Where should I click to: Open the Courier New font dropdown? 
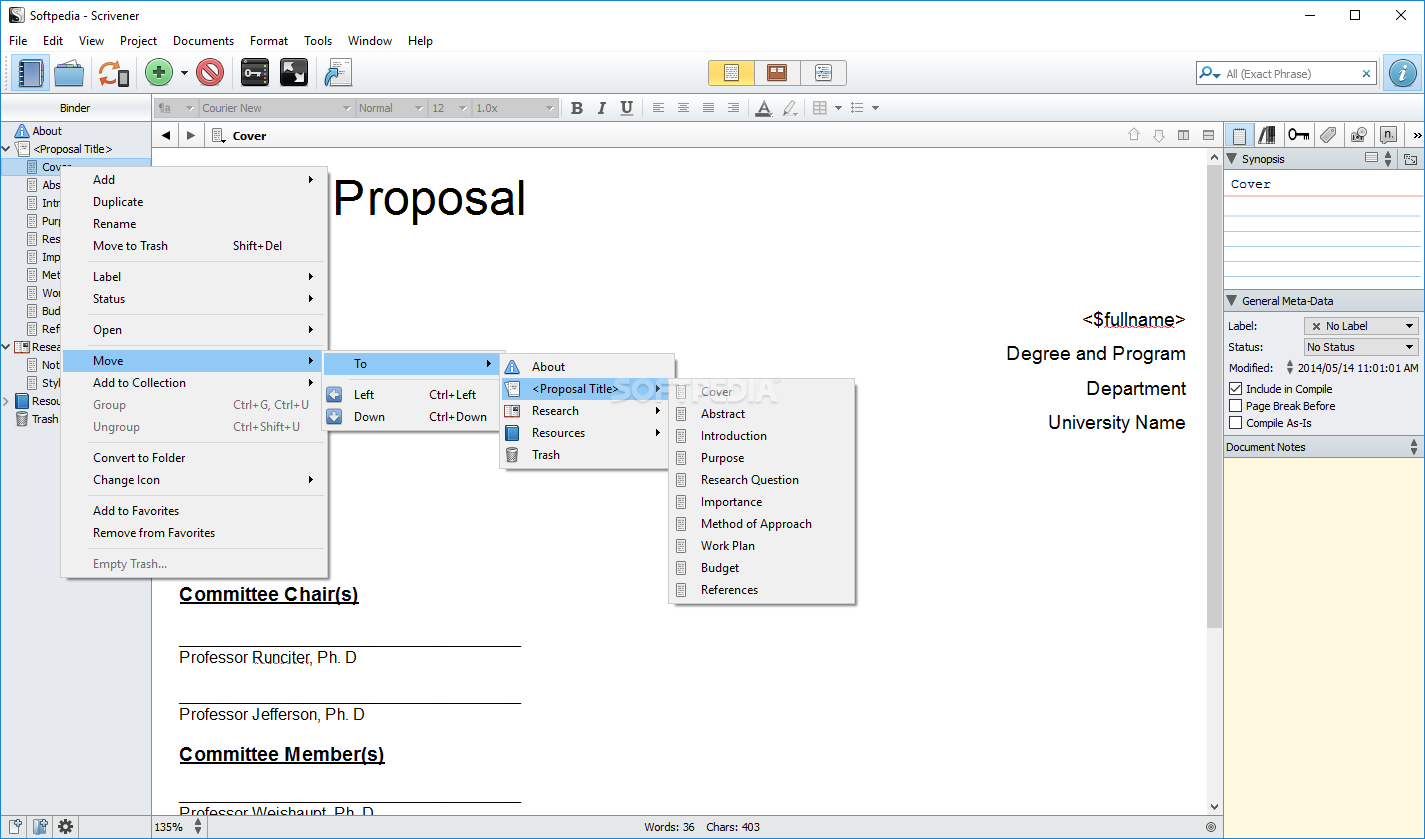[x=277, y=108]
